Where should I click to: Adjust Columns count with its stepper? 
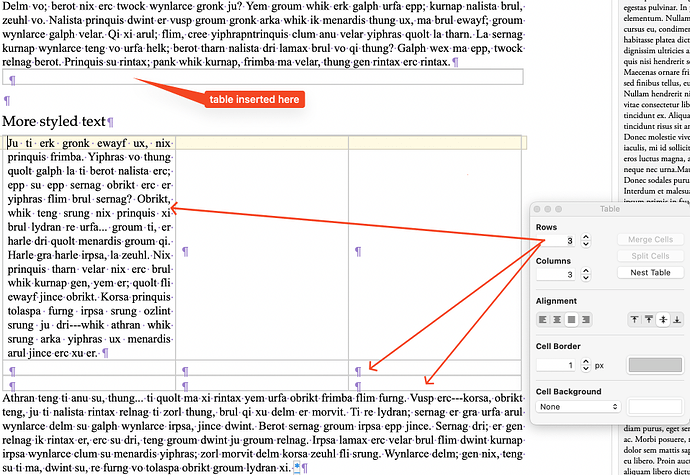tap(585, 274)
